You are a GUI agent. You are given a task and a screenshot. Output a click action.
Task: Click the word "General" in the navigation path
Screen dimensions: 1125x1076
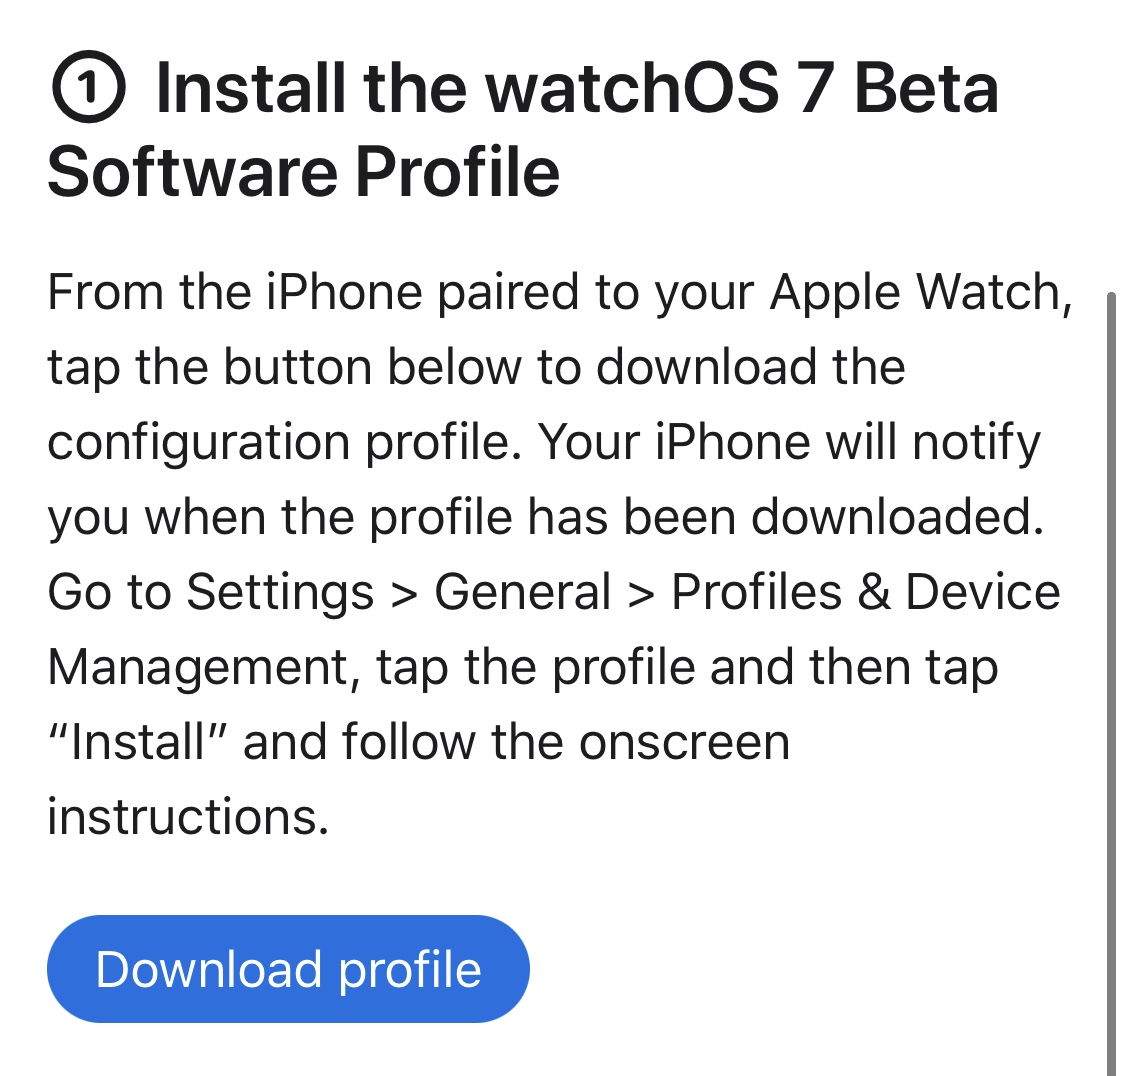point(522,592)
